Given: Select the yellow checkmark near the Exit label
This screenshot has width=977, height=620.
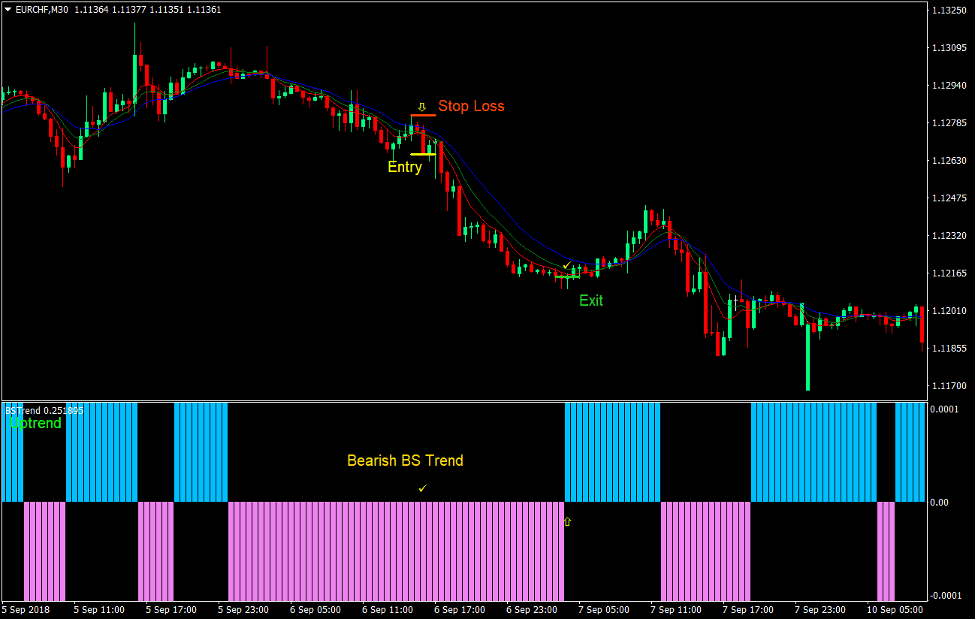Looking at the screenshot, I should (x=566, y=265).
